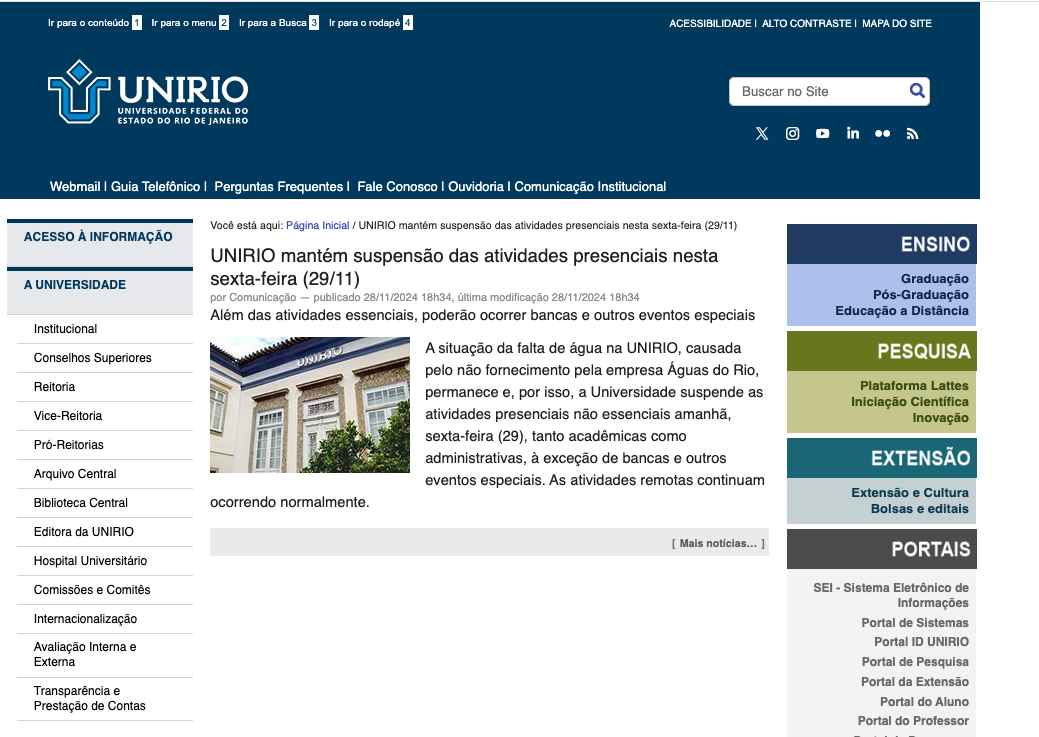
Task: Open the Webmail menu item
Action: (75, 186)
